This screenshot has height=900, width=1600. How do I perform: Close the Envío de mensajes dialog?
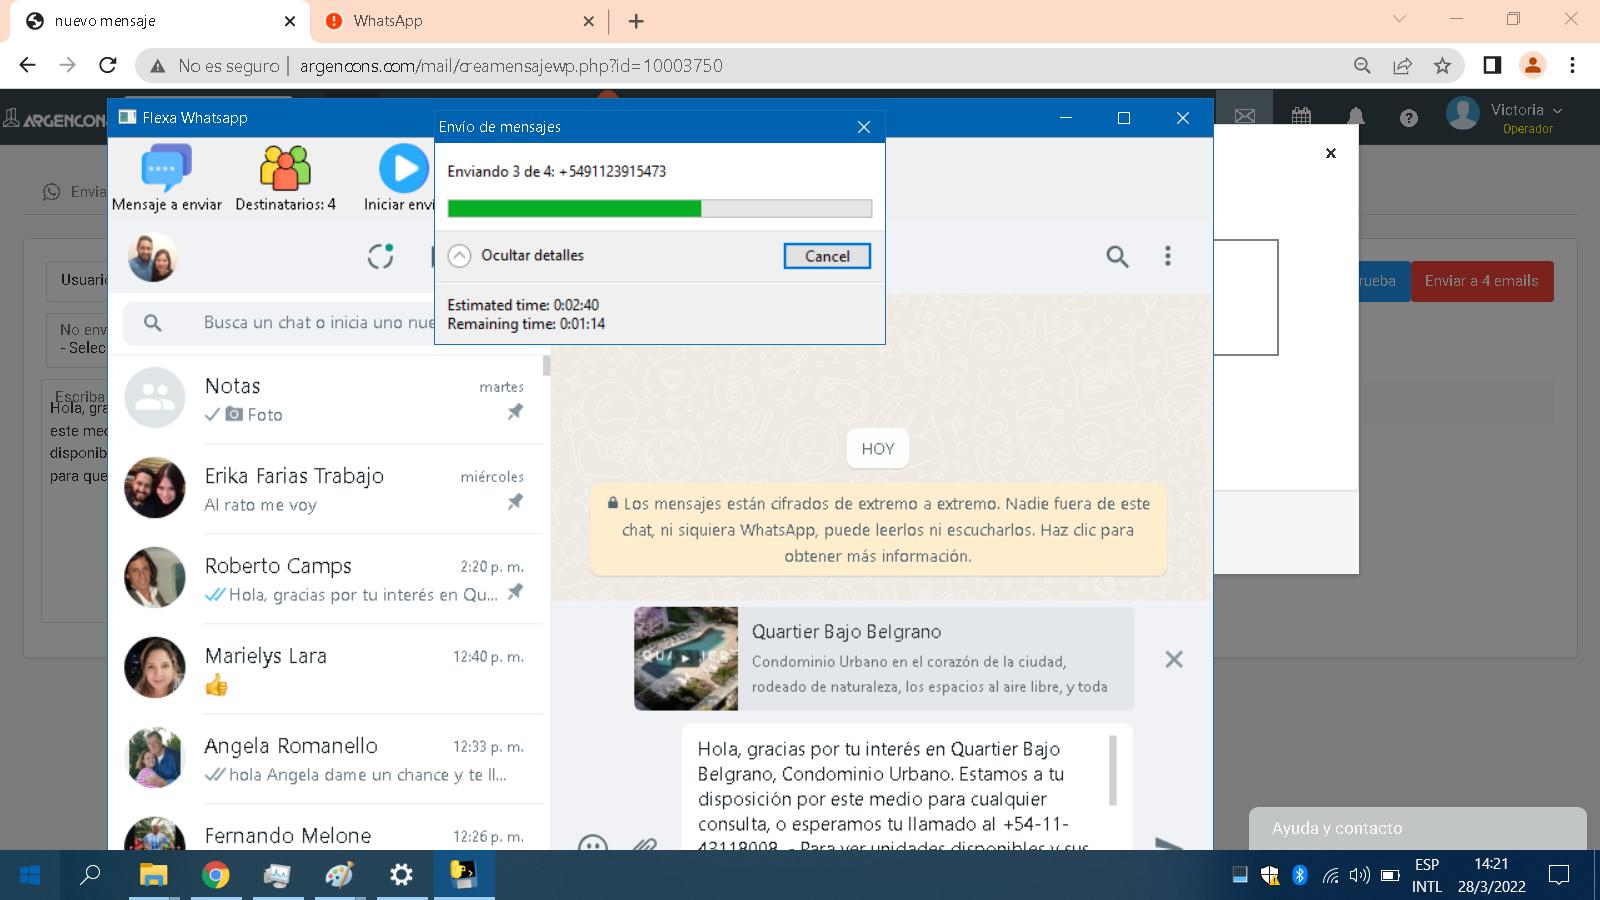pyautogui.click(x=864, y=127)
